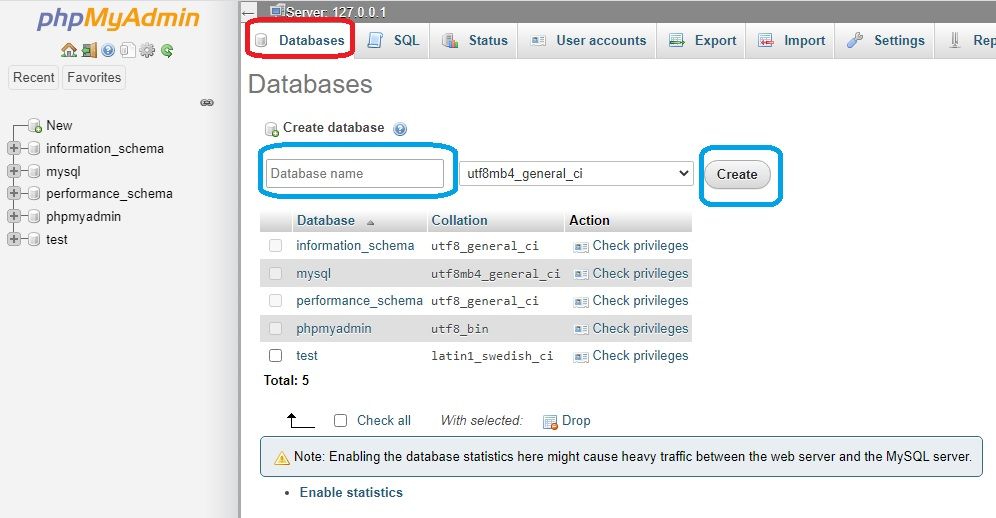Click the Enable statistics link

coord(351,493)
